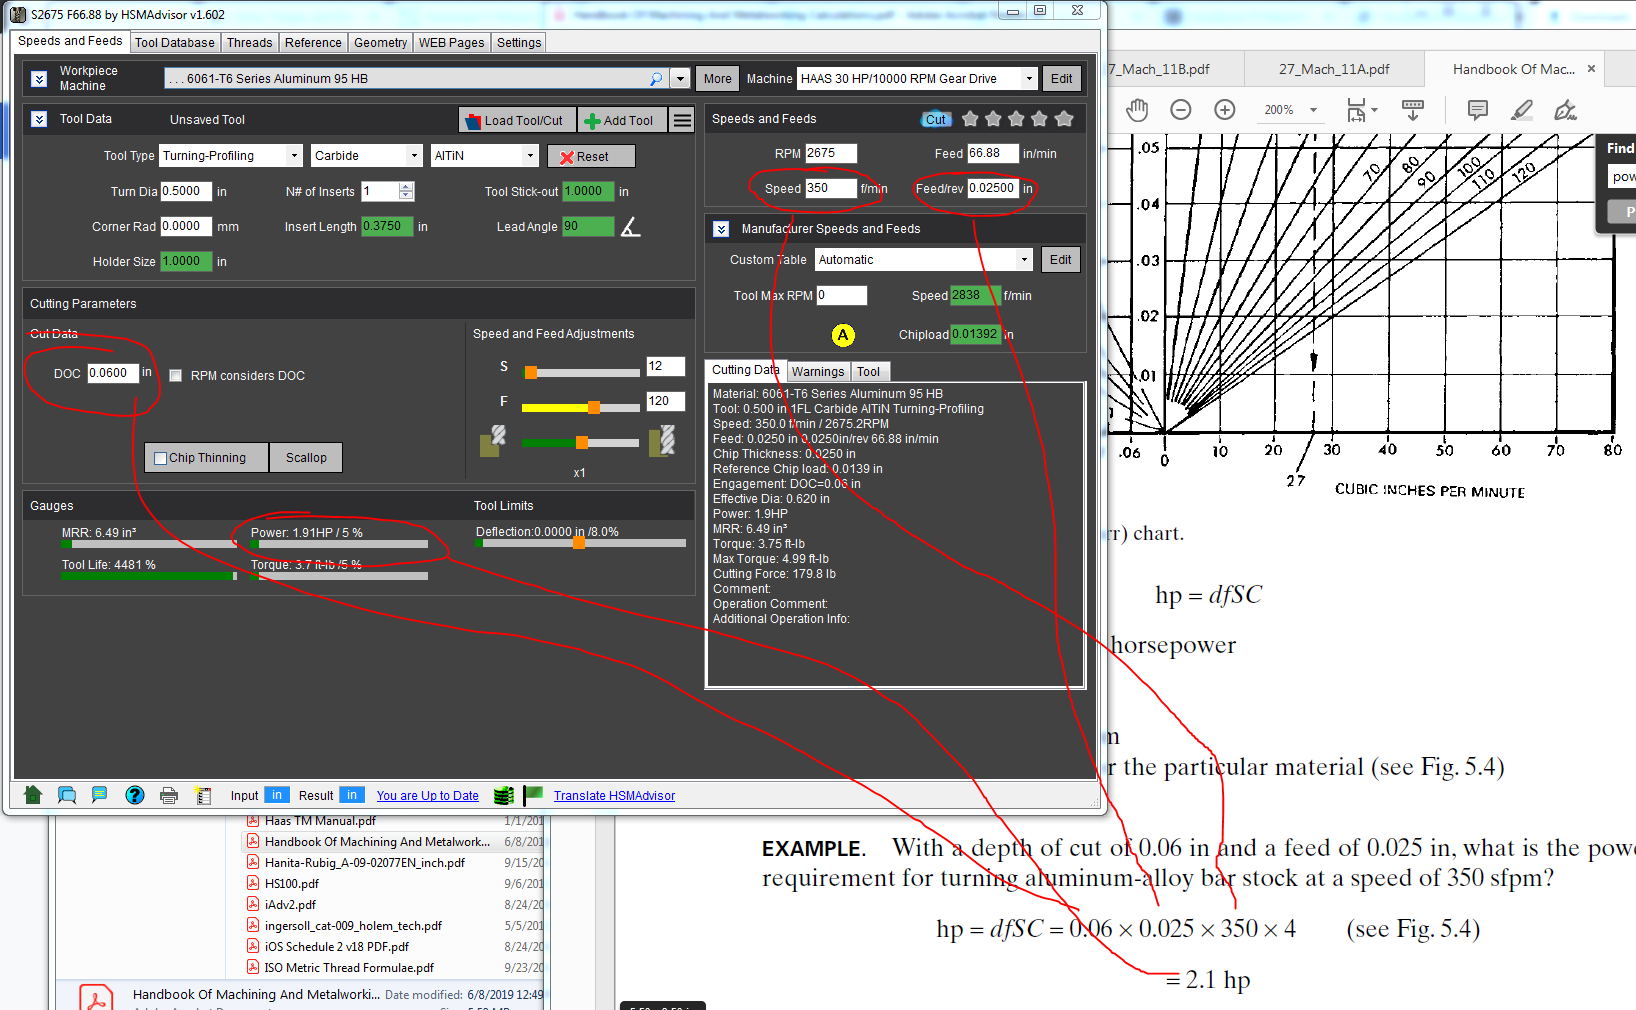This screenshot has width=1636, height=1010.
Task: Open the Geometry tab
Action: tap(380, 42)
